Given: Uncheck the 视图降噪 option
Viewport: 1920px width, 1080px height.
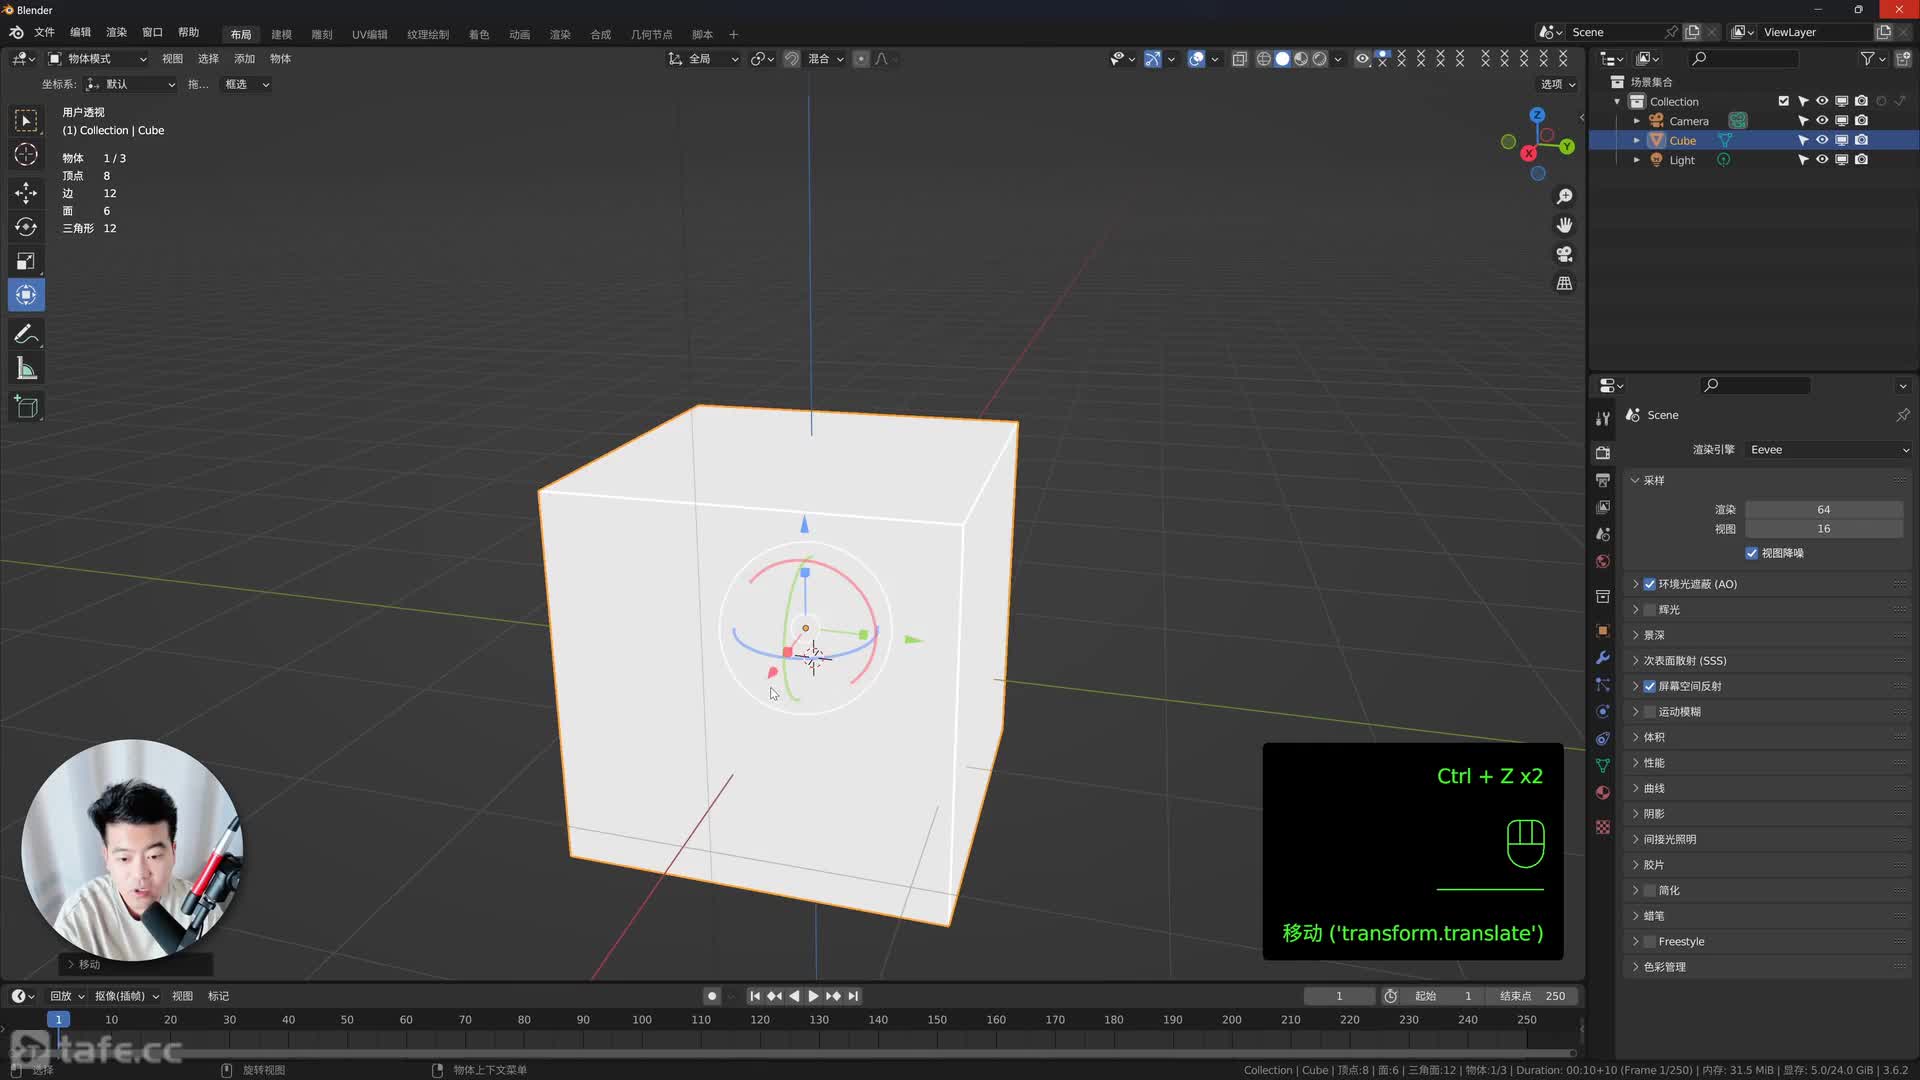Looking at the screenshot, I should (x=1751, y=553).
